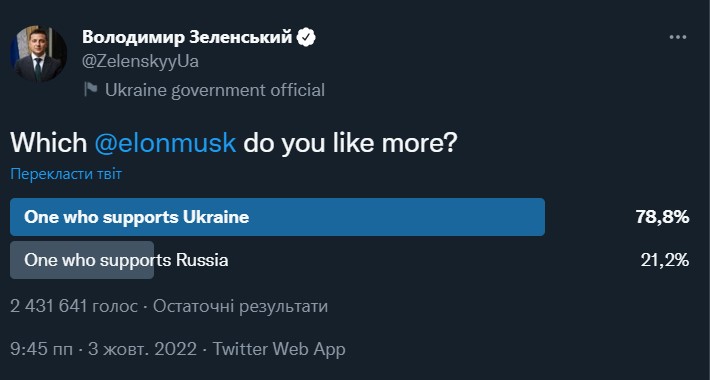Open the three-dot more options menu
This screenshot has width=710, height=380.
tap(677, 38)
